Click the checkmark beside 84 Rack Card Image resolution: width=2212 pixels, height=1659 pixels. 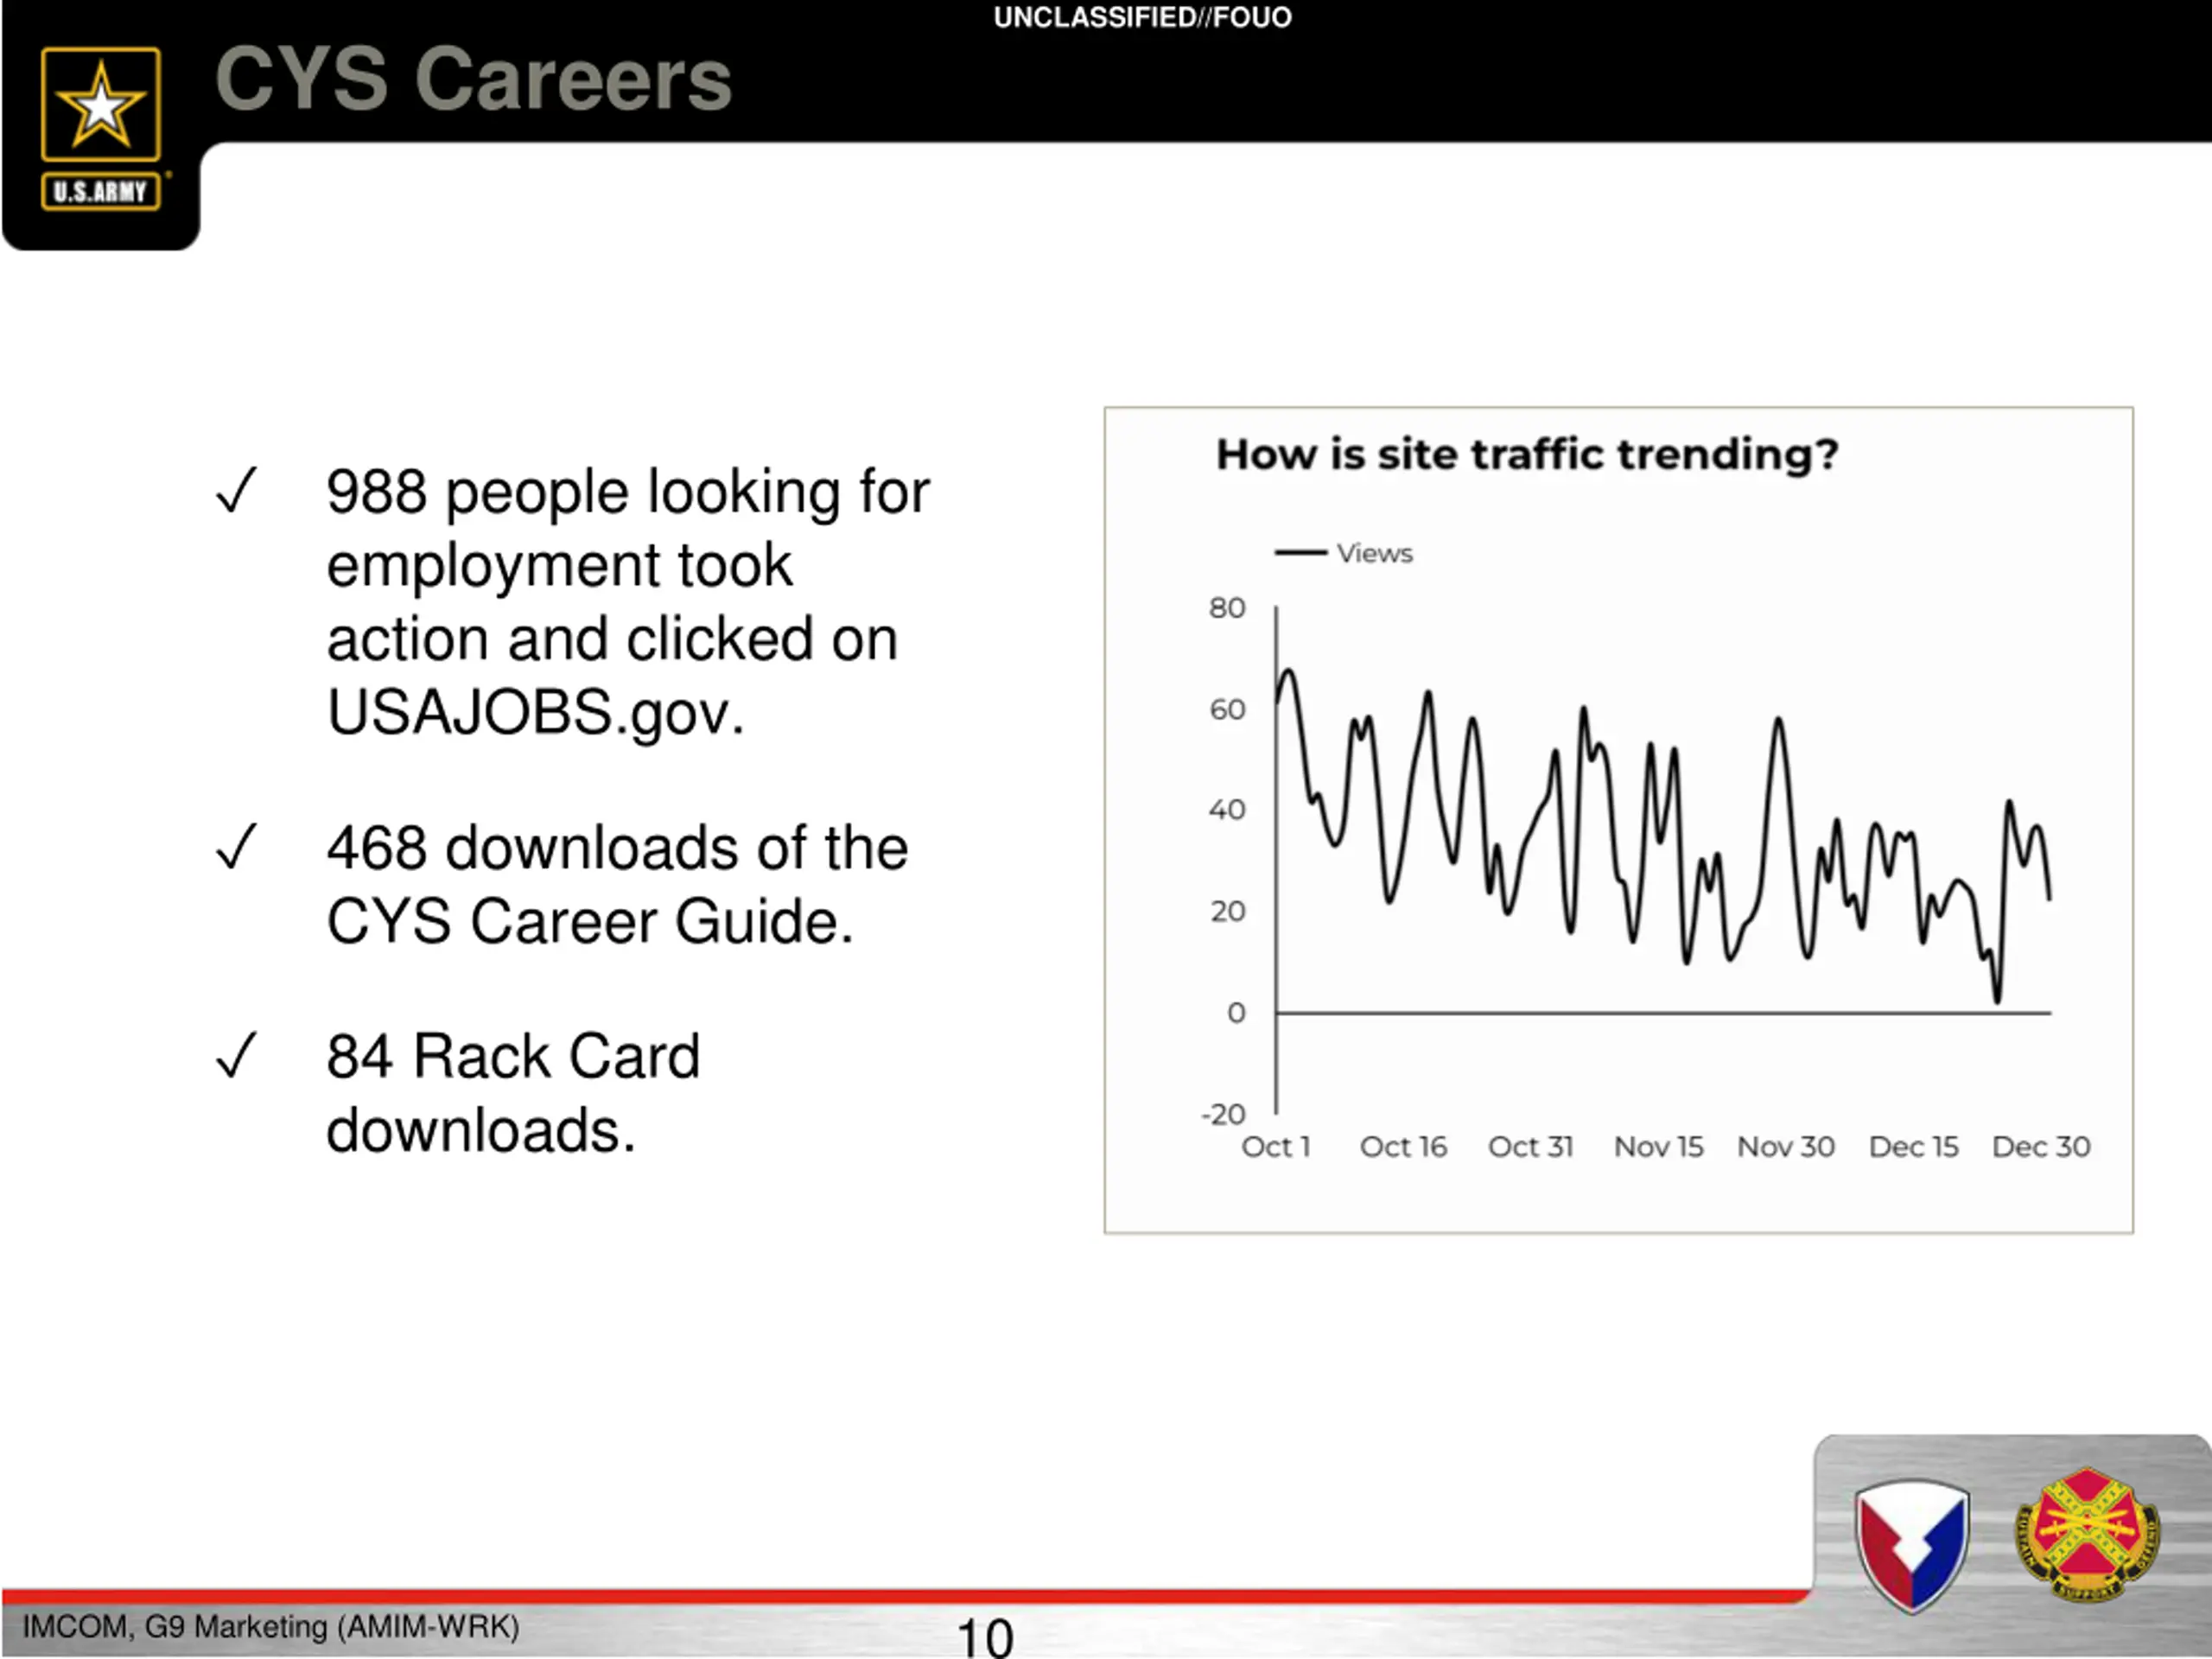[237, 1055]
